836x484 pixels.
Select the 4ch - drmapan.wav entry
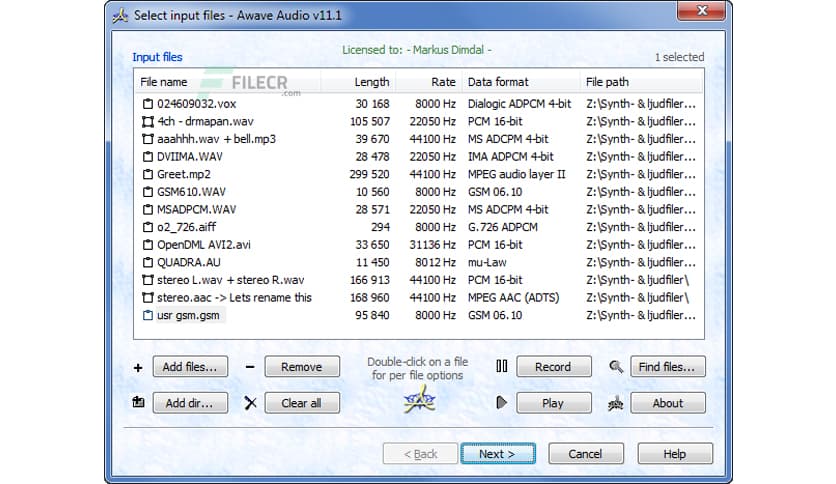click(x=419, y=122)
